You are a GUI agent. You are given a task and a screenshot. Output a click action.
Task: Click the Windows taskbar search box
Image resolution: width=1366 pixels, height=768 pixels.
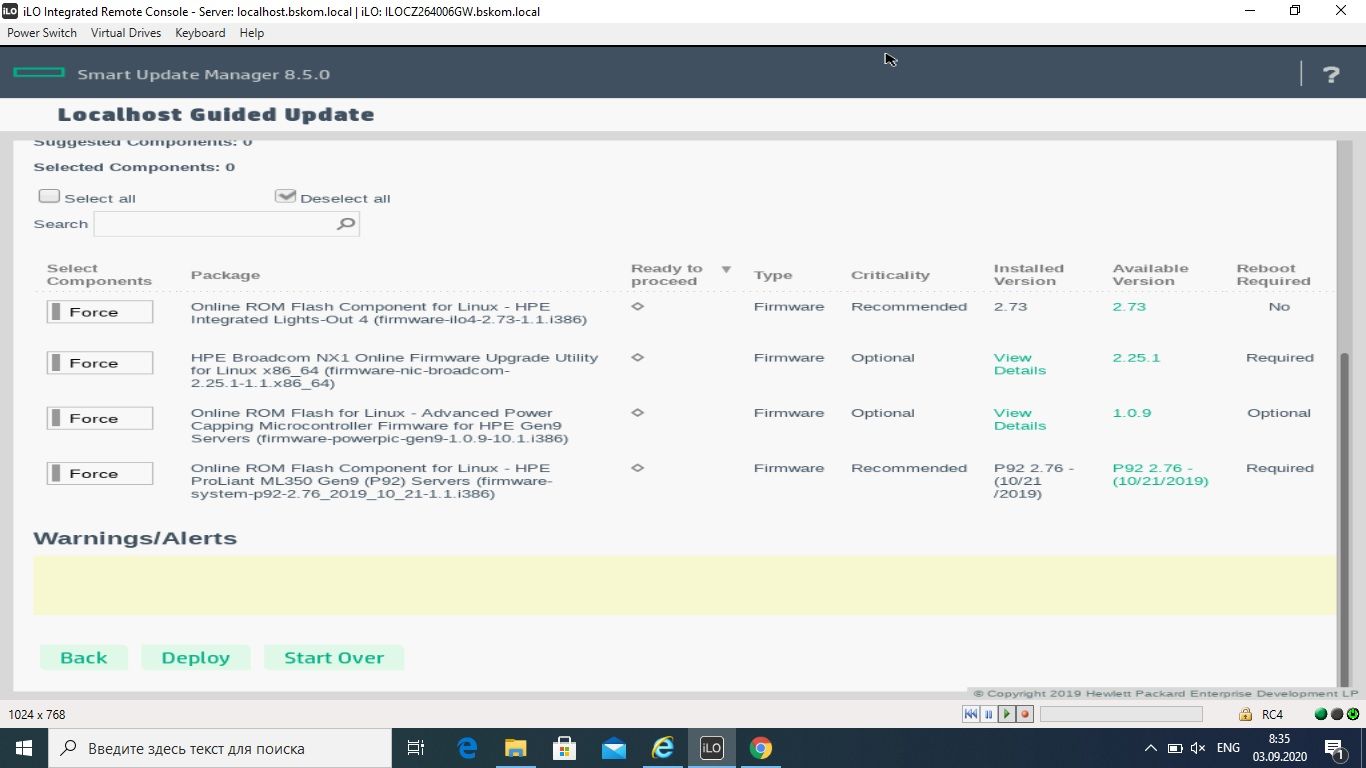click(x=219, y=748)
